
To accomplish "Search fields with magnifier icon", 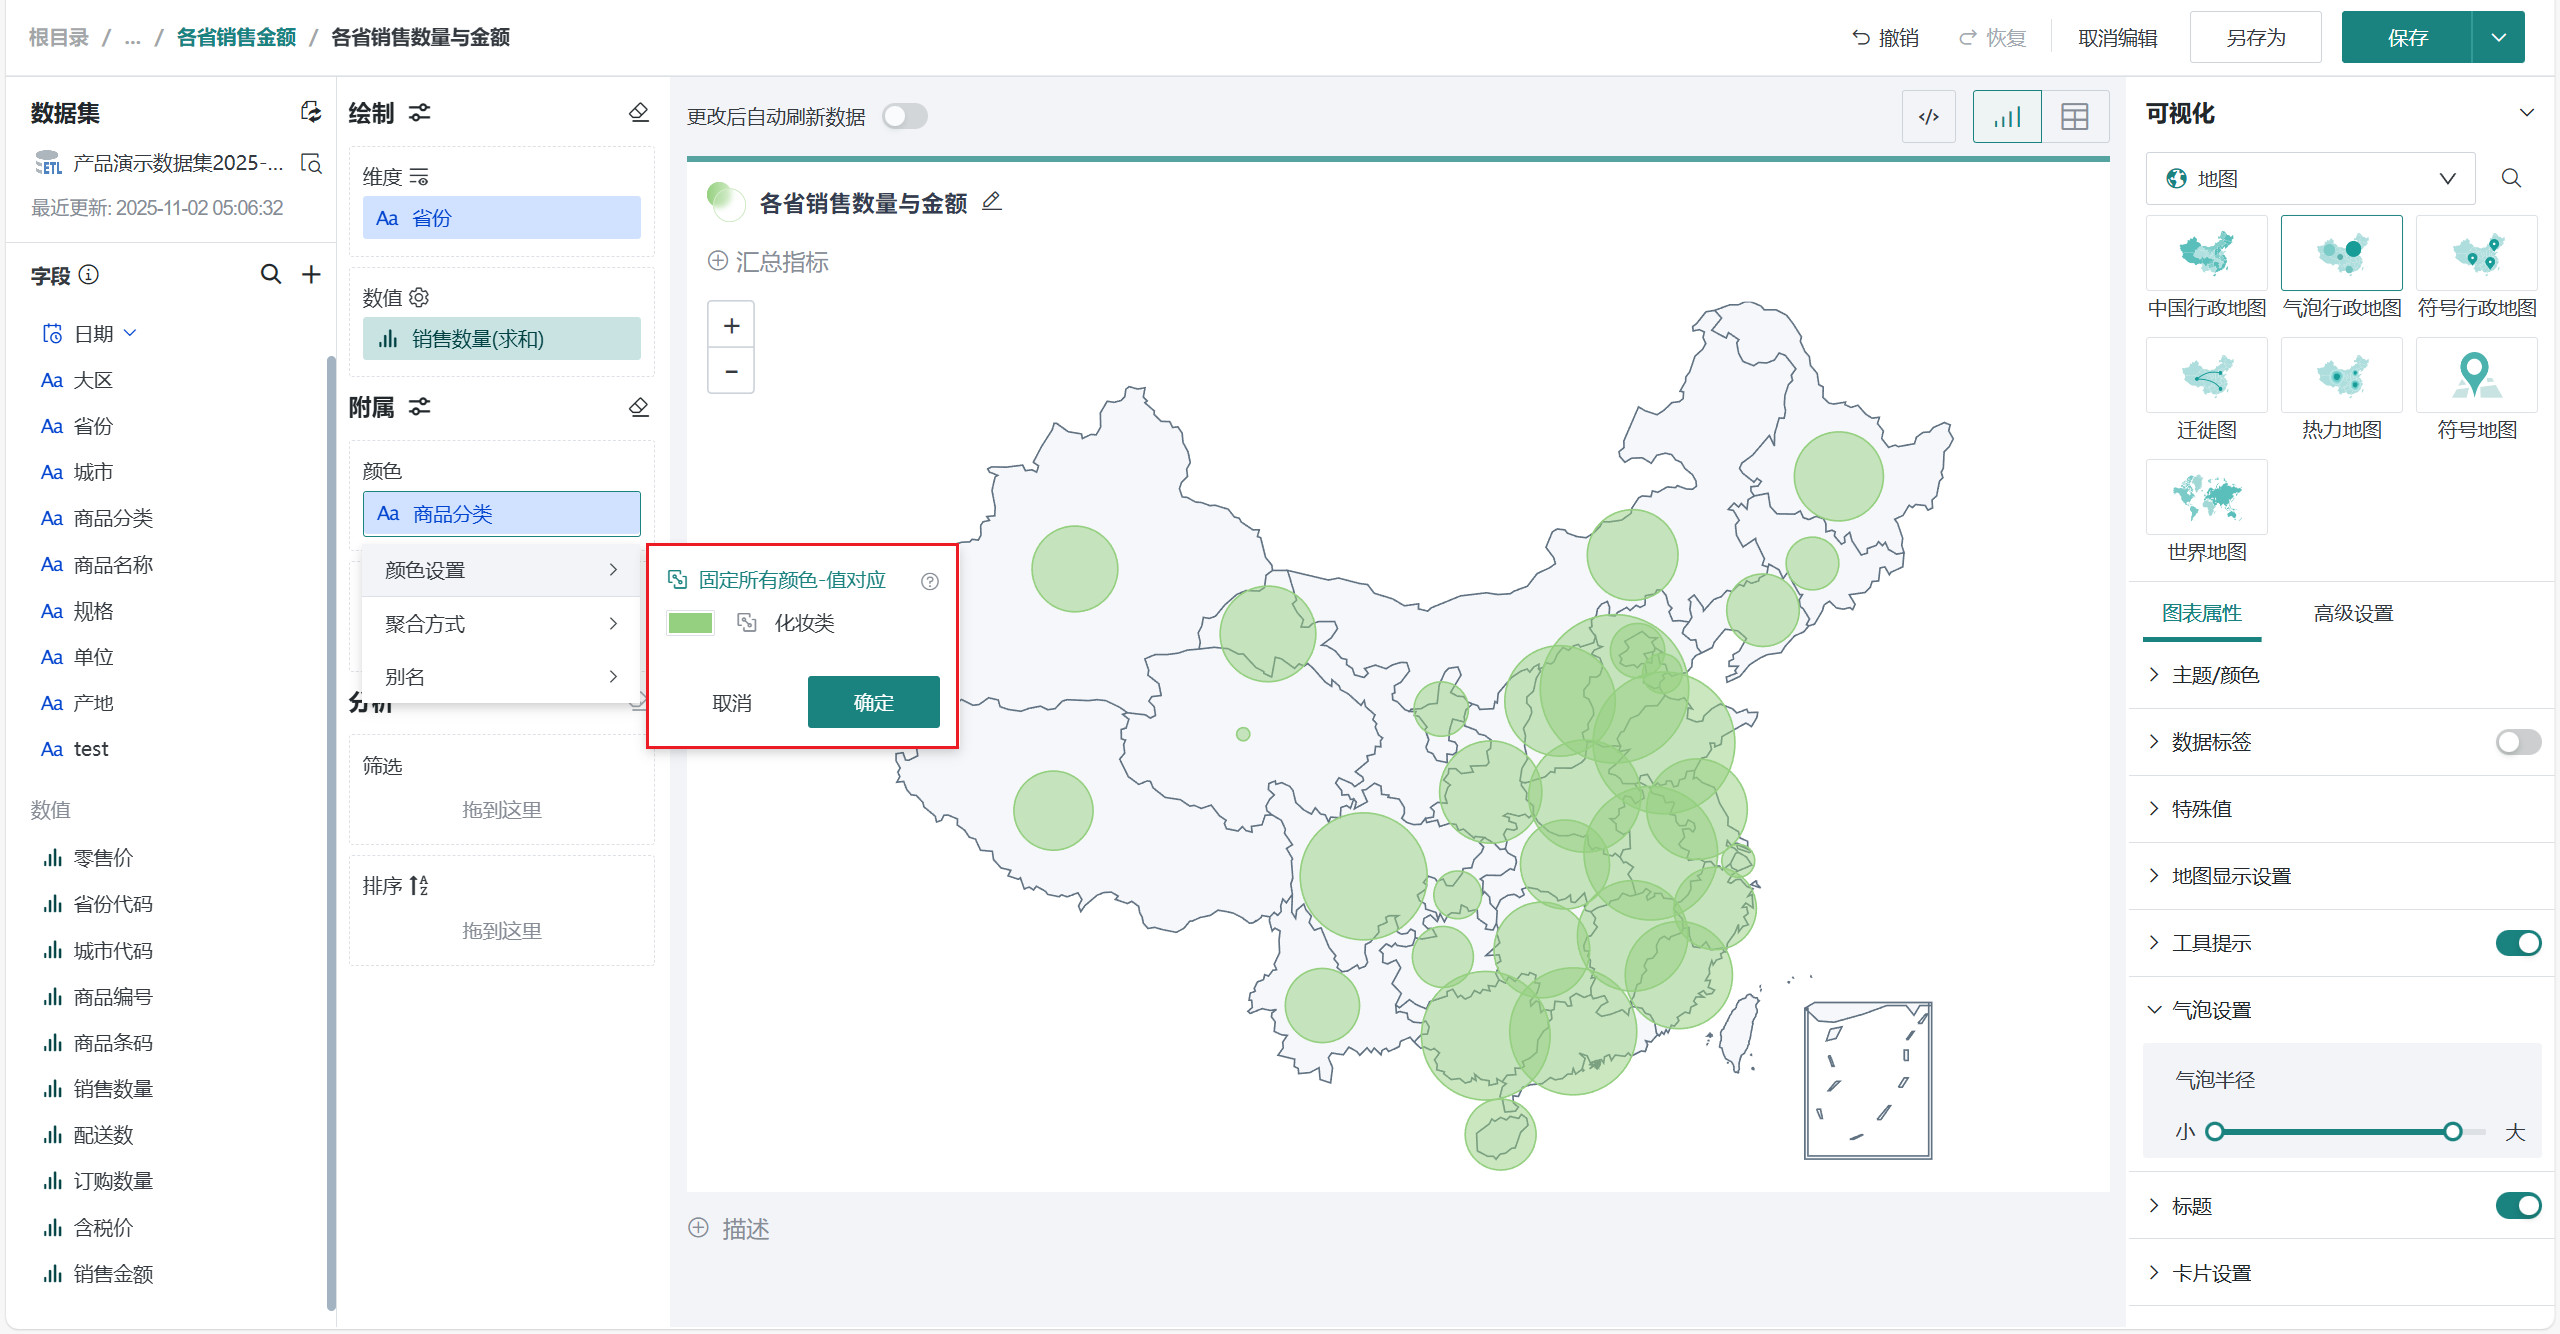I will point(270,274).
